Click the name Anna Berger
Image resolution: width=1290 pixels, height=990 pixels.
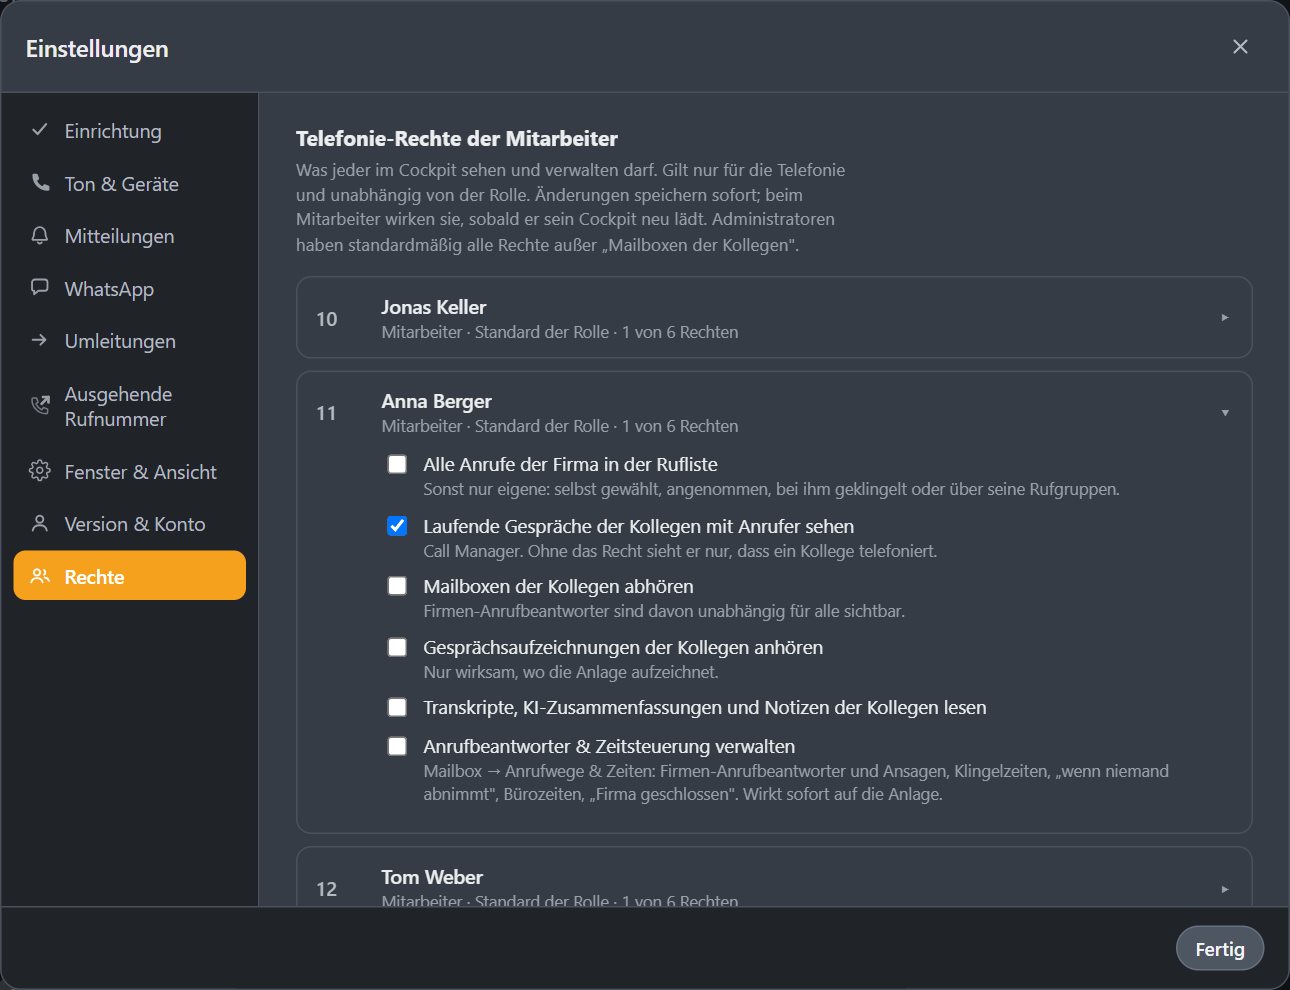point(436,401)
